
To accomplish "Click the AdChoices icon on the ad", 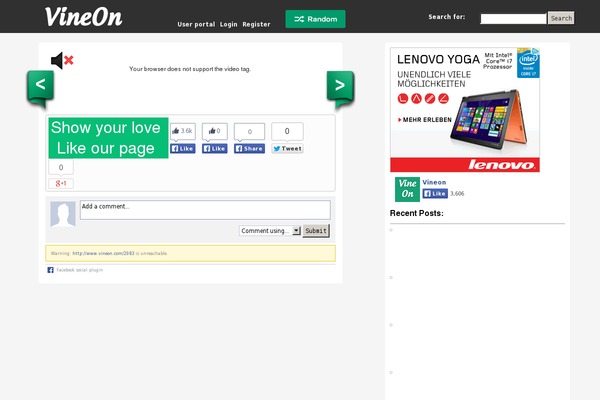I will tap(535, 51).
